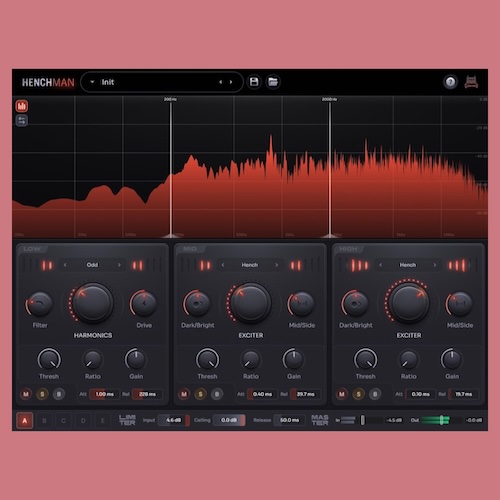Select the previous Low band harmonics type before Odd
Image resolution: width=500 pixels, height=500 pixels.
65,265
